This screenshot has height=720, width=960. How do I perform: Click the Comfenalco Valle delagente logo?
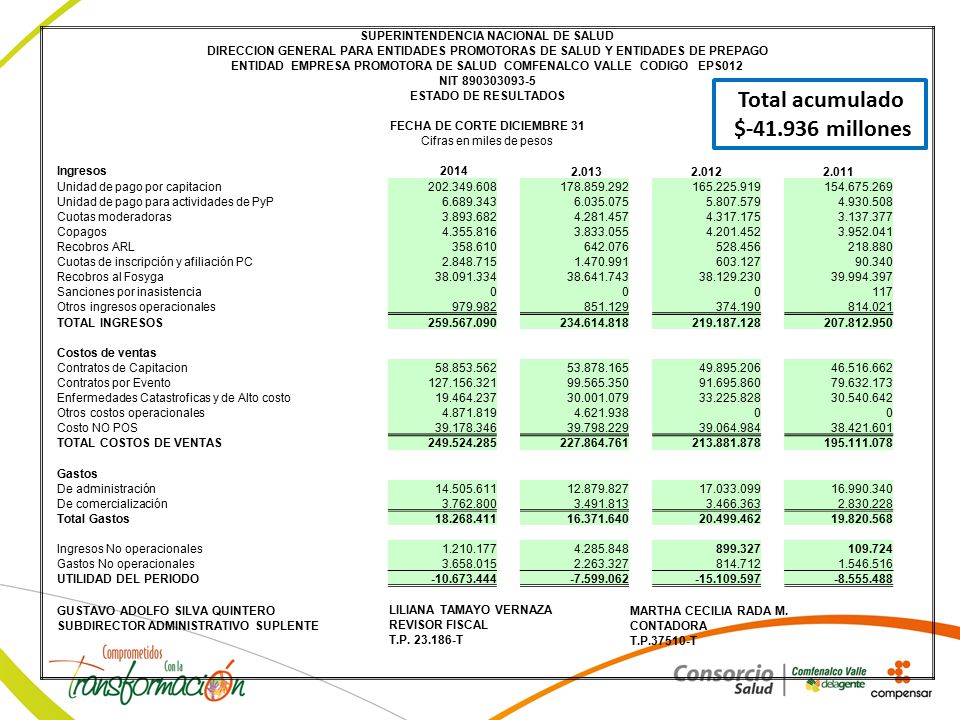829,679
